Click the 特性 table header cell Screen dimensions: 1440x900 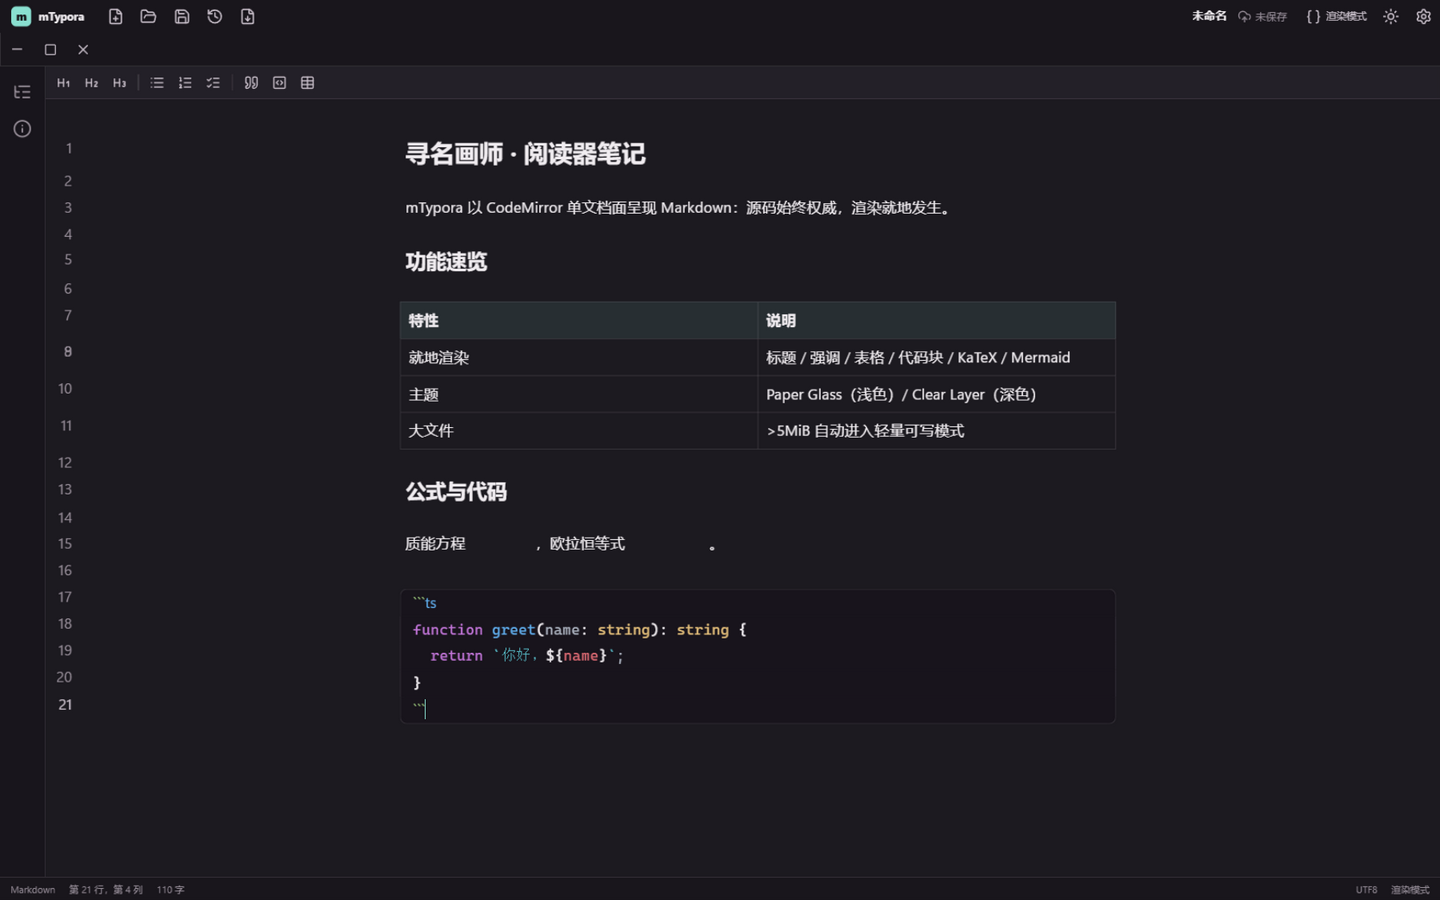pos(579,321)
